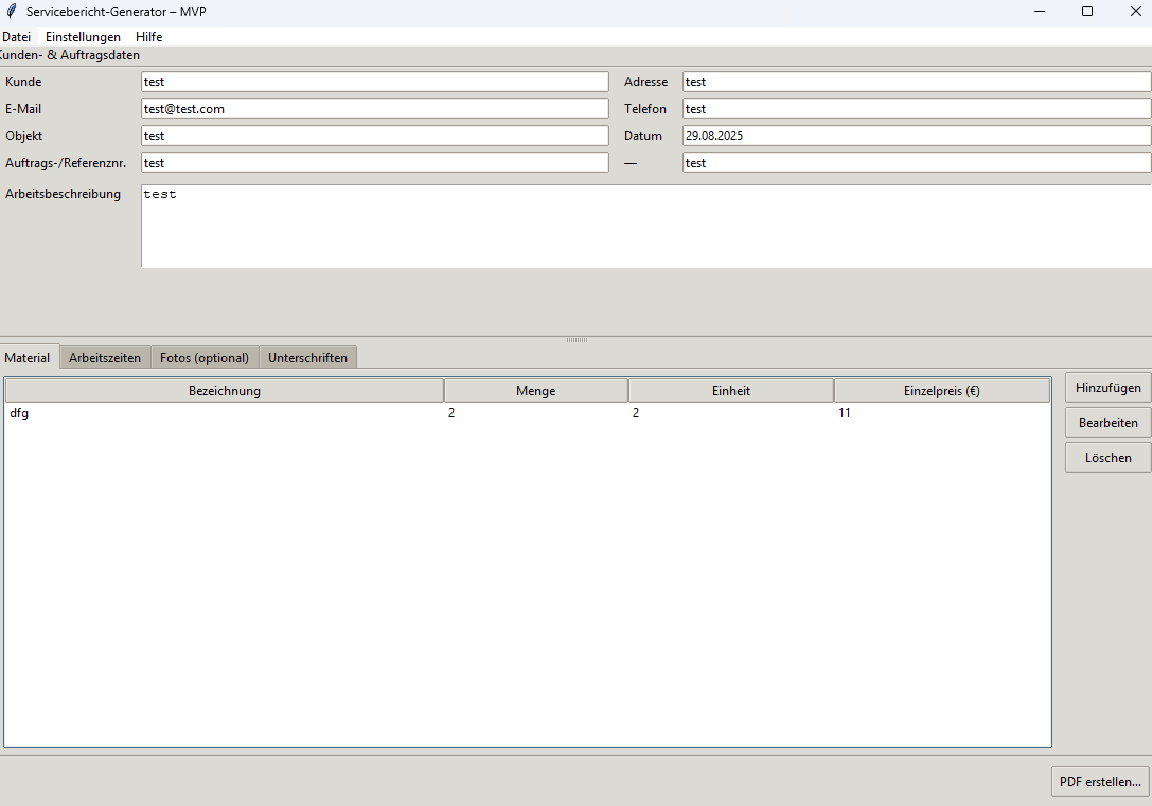Click the feather app icon in title bar
The height and width of the screenshot is (806, 1152).
click(11, 11)
